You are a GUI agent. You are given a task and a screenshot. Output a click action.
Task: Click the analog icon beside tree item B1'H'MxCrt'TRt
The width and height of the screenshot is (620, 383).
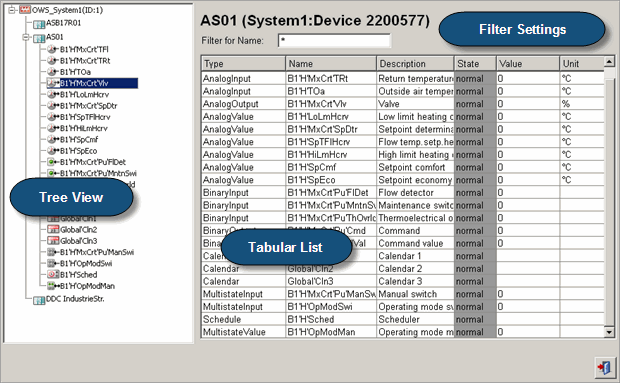(x=53, y=60)
